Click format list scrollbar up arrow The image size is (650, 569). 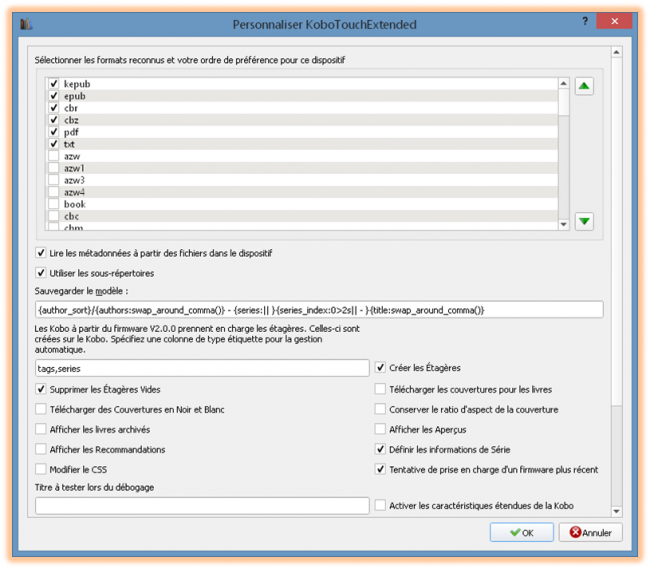tap(563, 84)
